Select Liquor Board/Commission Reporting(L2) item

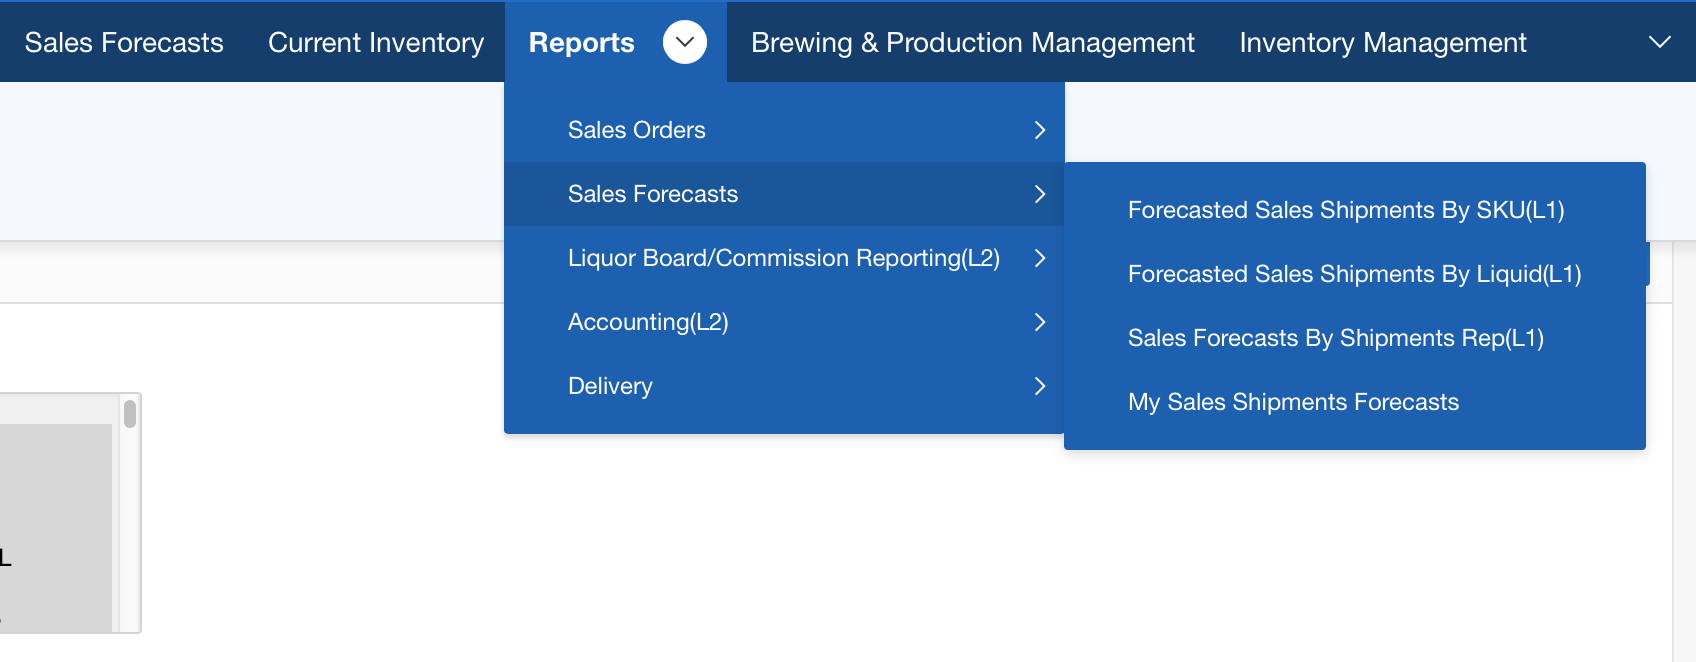(783, 258)
